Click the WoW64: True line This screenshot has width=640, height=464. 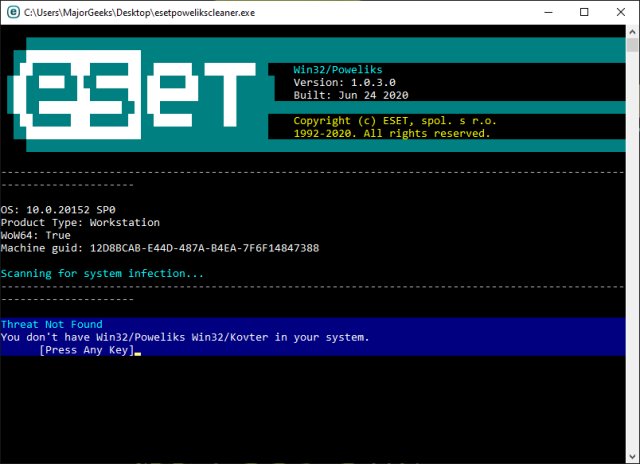(37, 235)
